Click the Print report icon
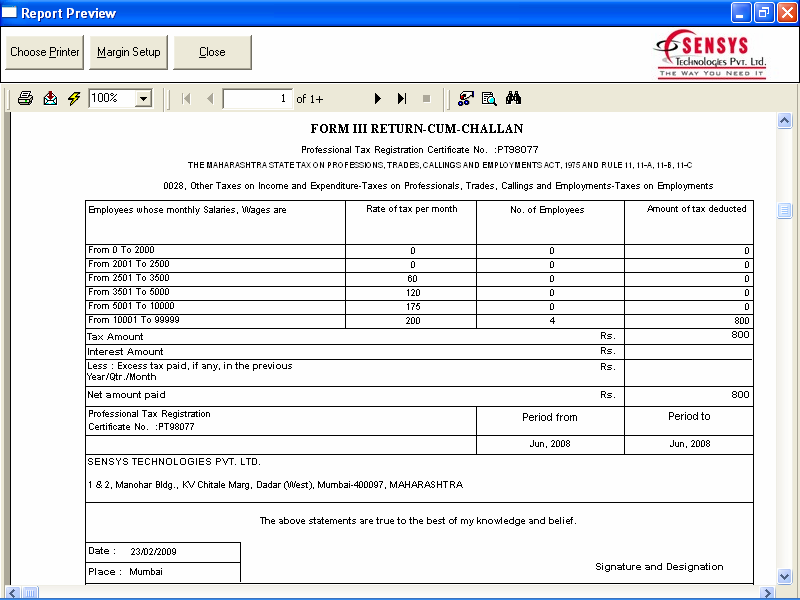This screenshot has width=800, height=600. 25,98
